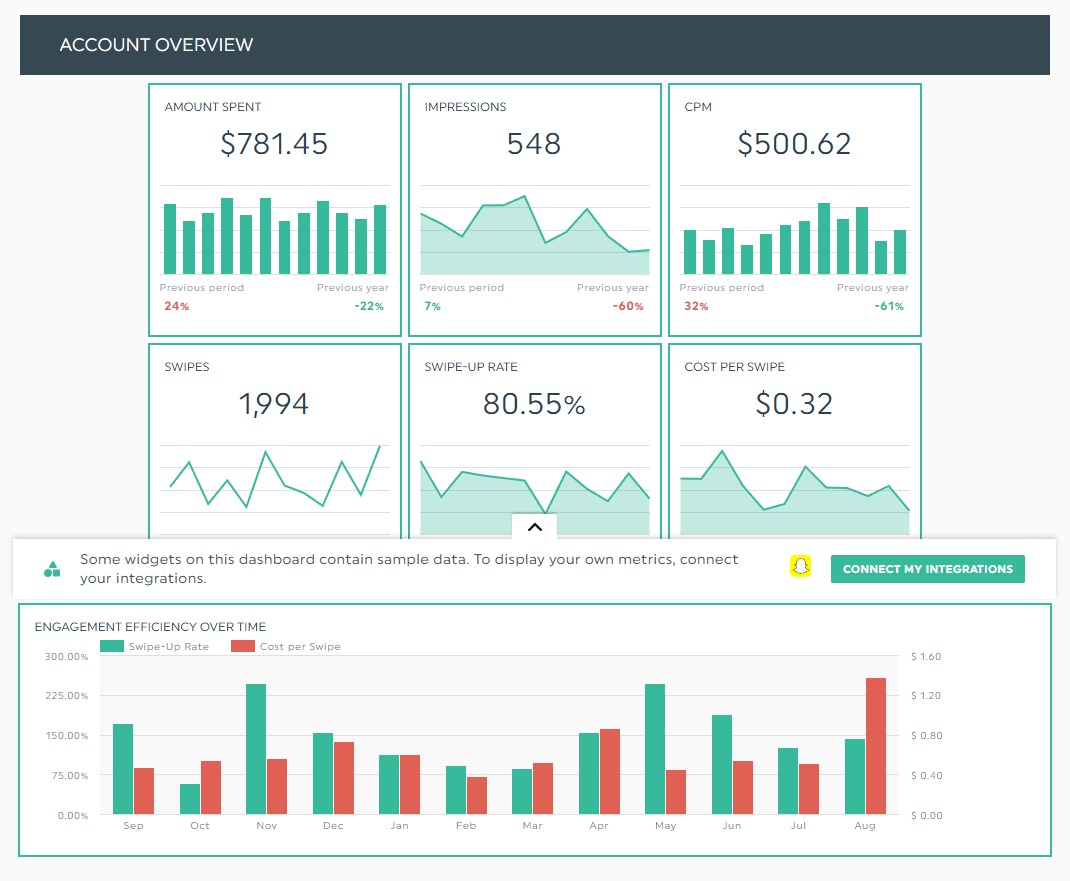
Task: Click the Account Overview header title
Action: 156,45
